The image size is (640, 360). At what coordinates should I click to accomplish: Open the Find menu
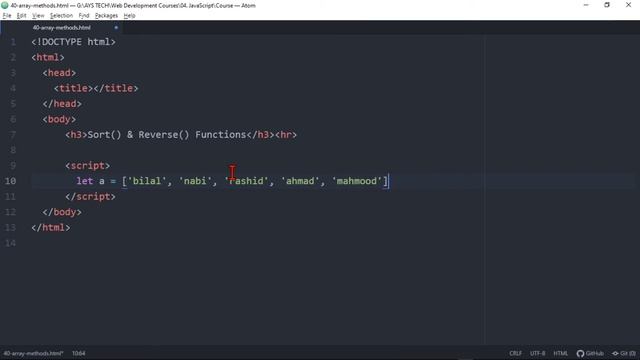click(84, 16)
